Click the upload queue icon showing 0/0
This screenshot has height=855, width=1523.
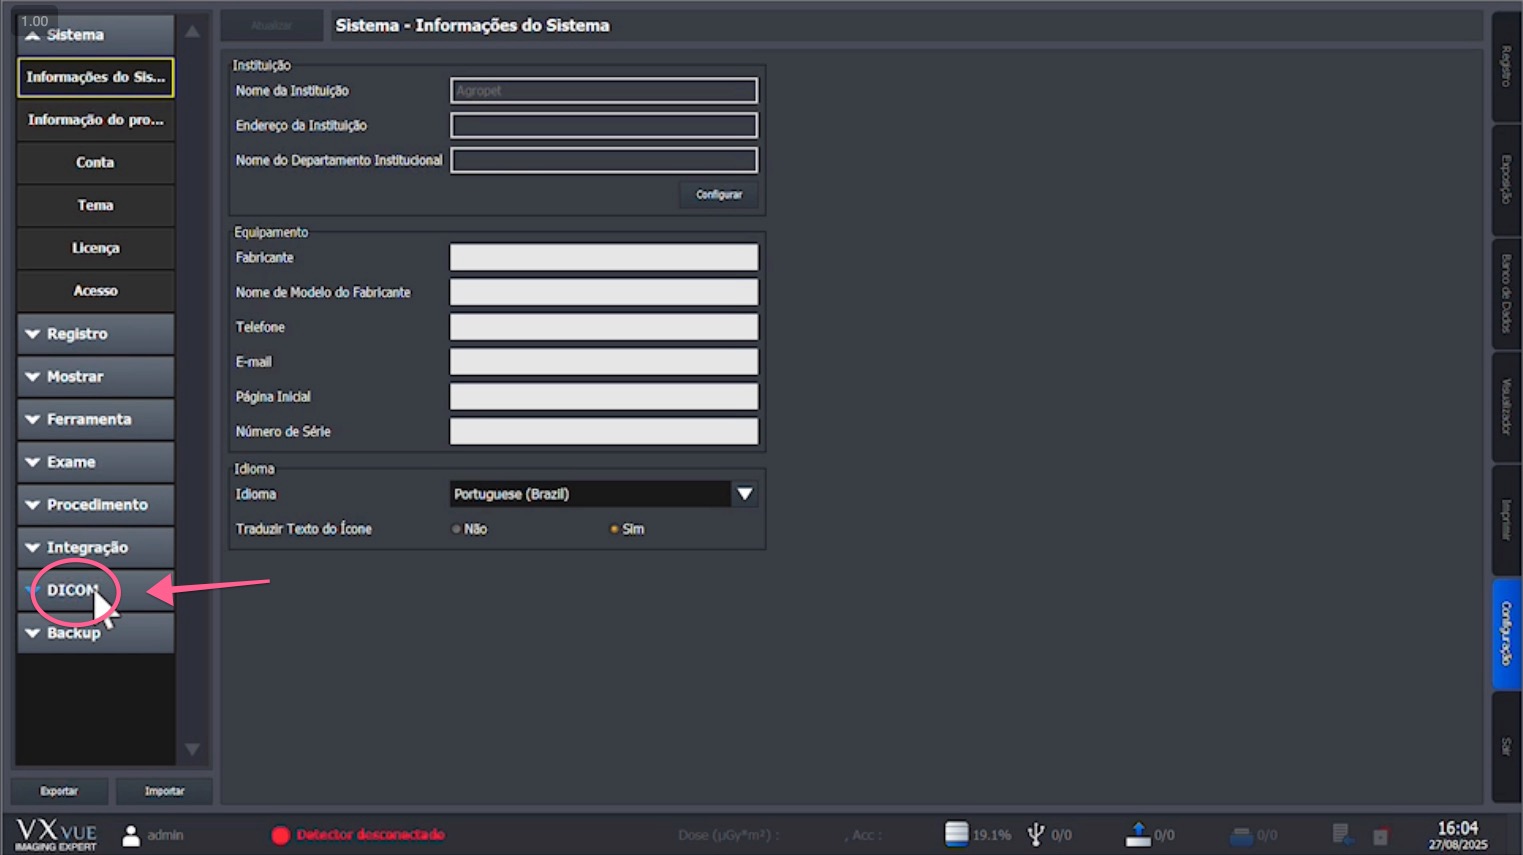click(x=1139, y=832)
